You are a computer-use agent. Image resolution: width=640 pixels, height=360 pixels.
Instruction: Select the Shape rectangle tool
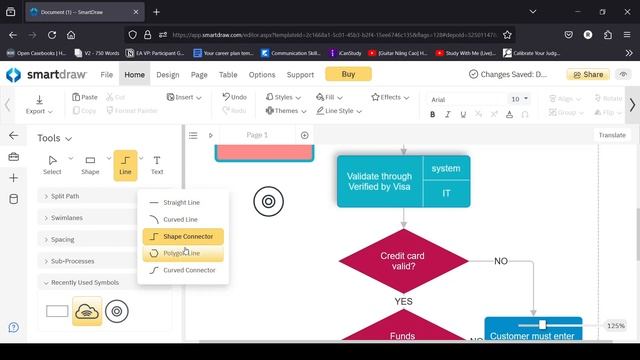[90, 165]
